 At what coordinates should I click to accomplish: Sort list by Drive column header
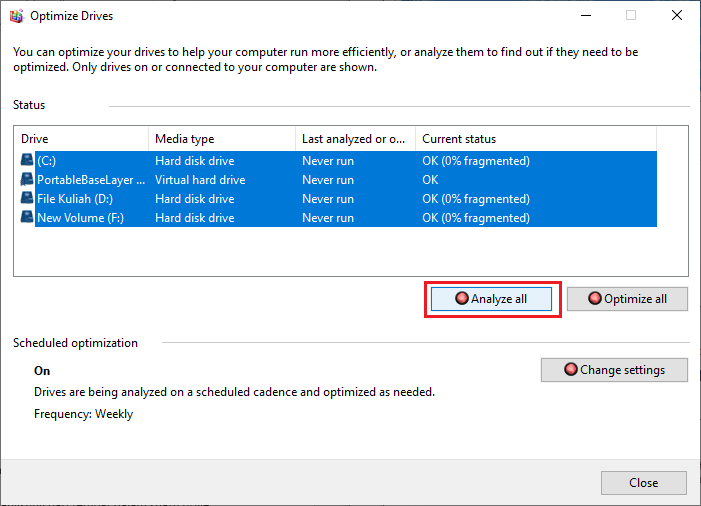tap(80, 139)
